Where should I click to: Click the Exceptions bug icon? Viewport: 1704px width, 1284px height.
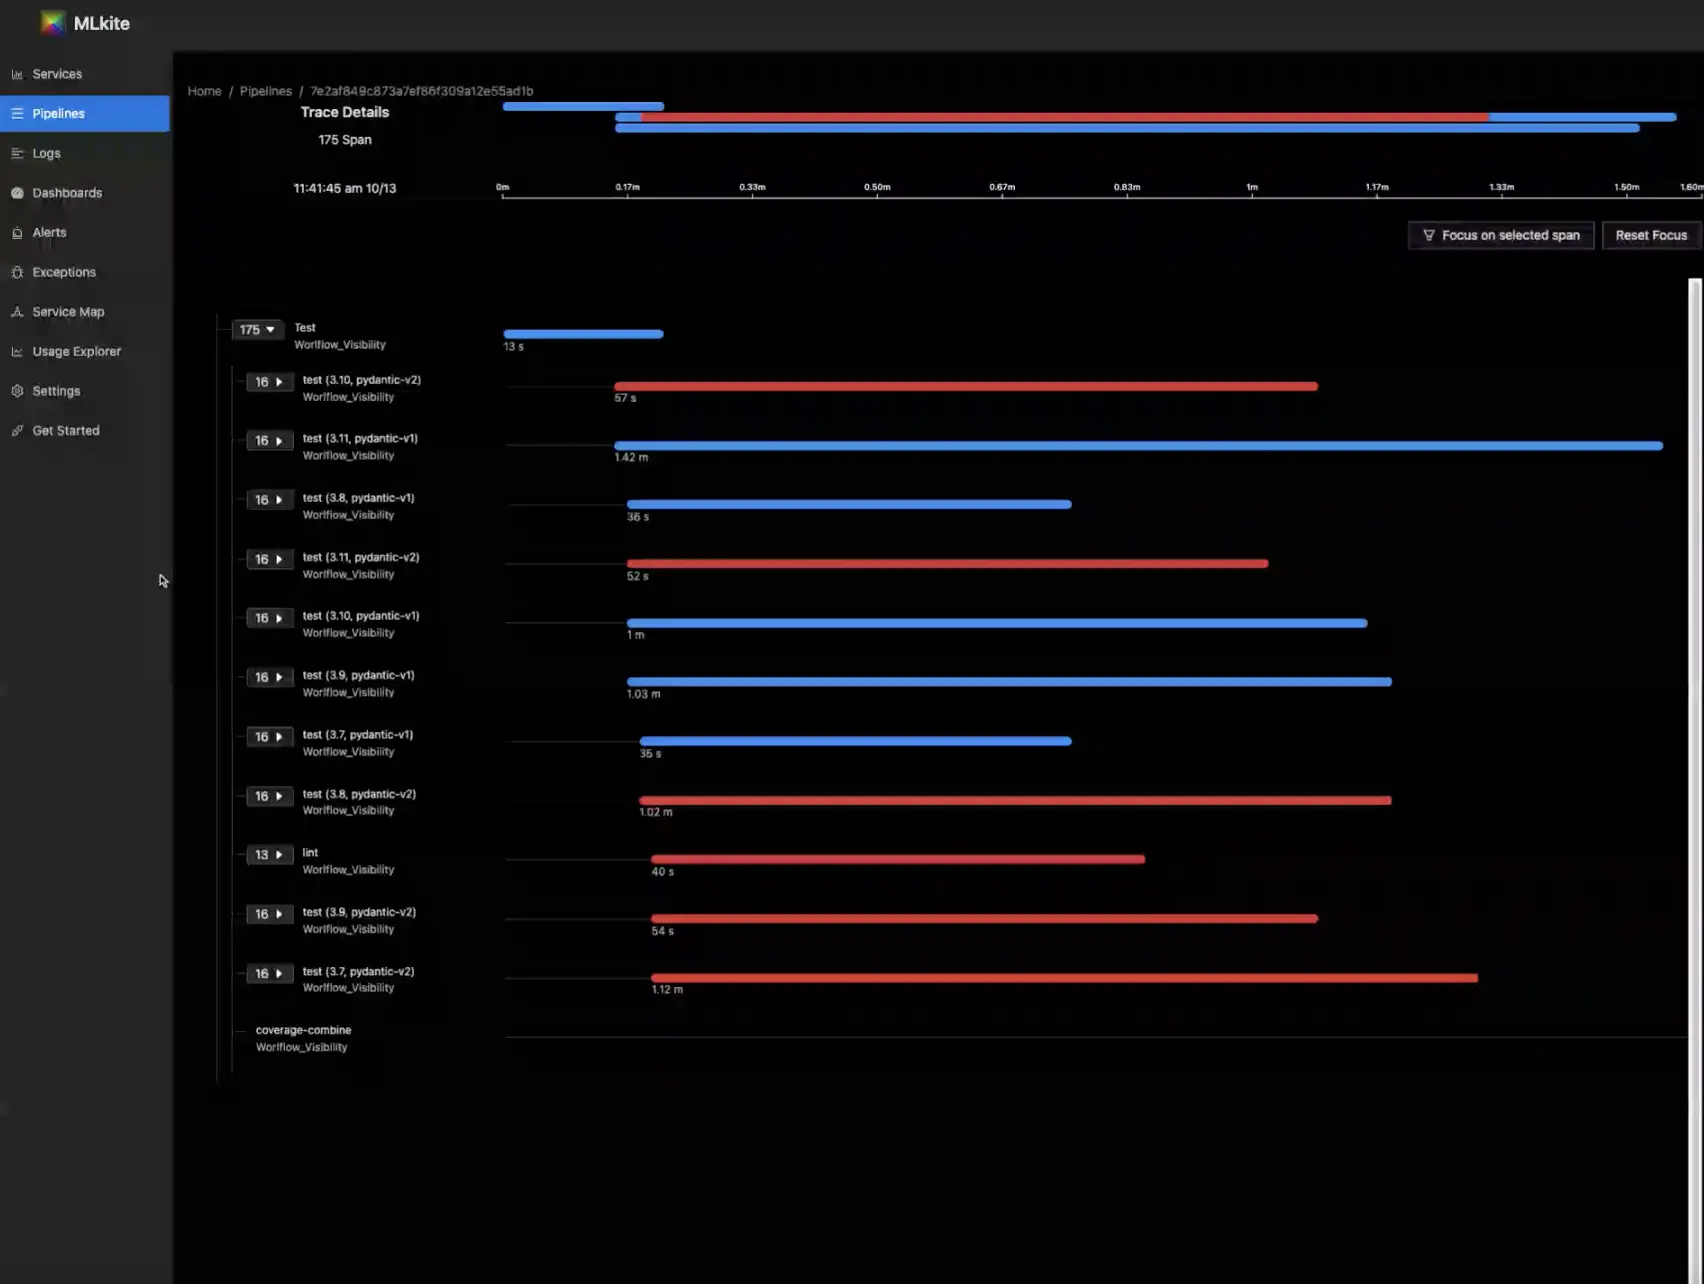(x=17, y=272)
